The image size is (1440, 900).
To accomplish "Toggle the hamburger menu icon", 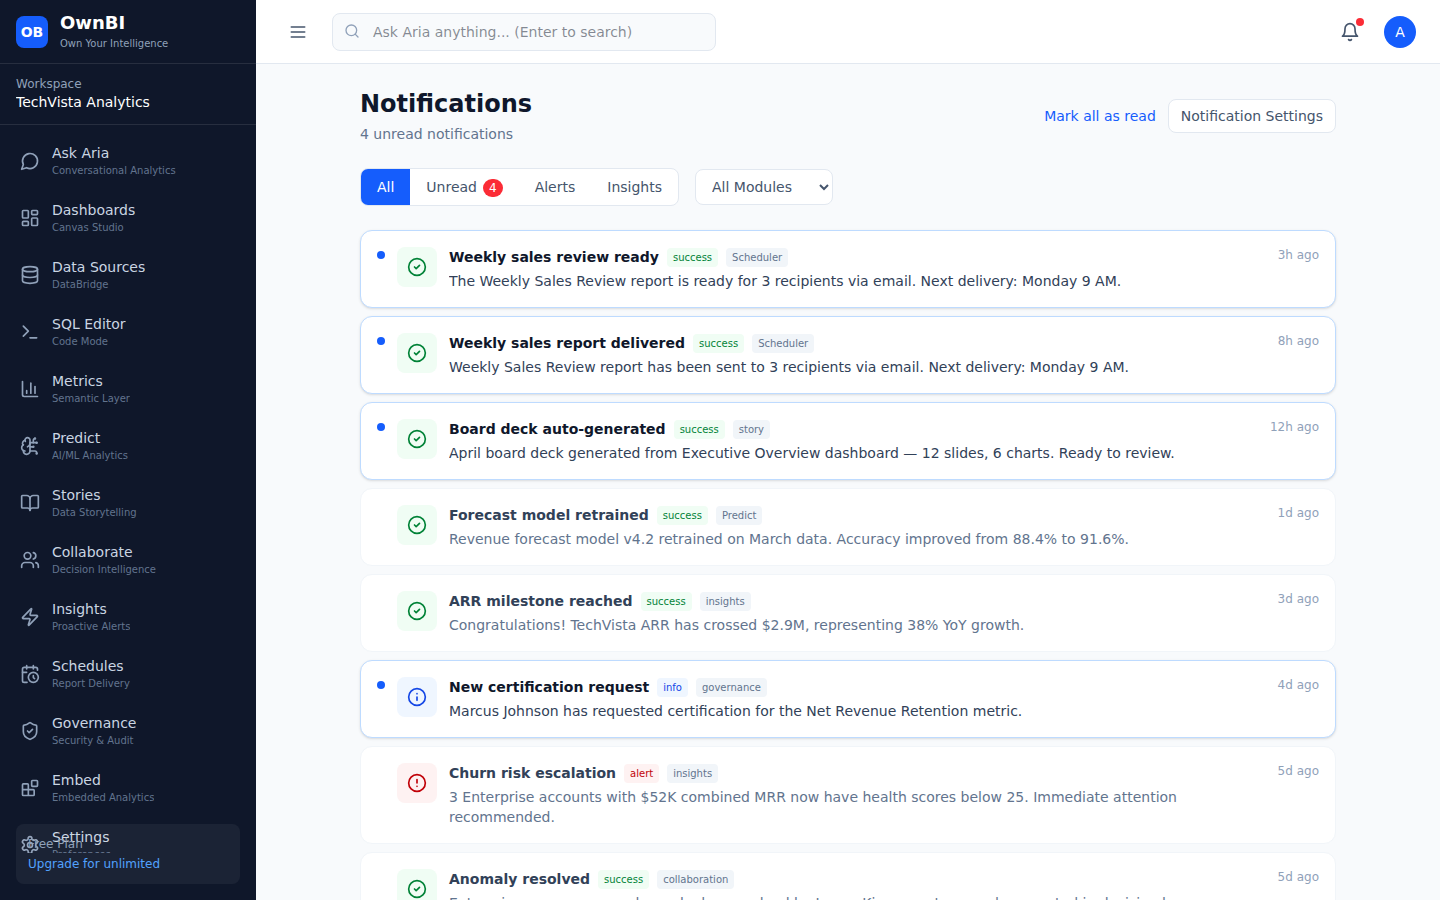I will click(298, 32).
